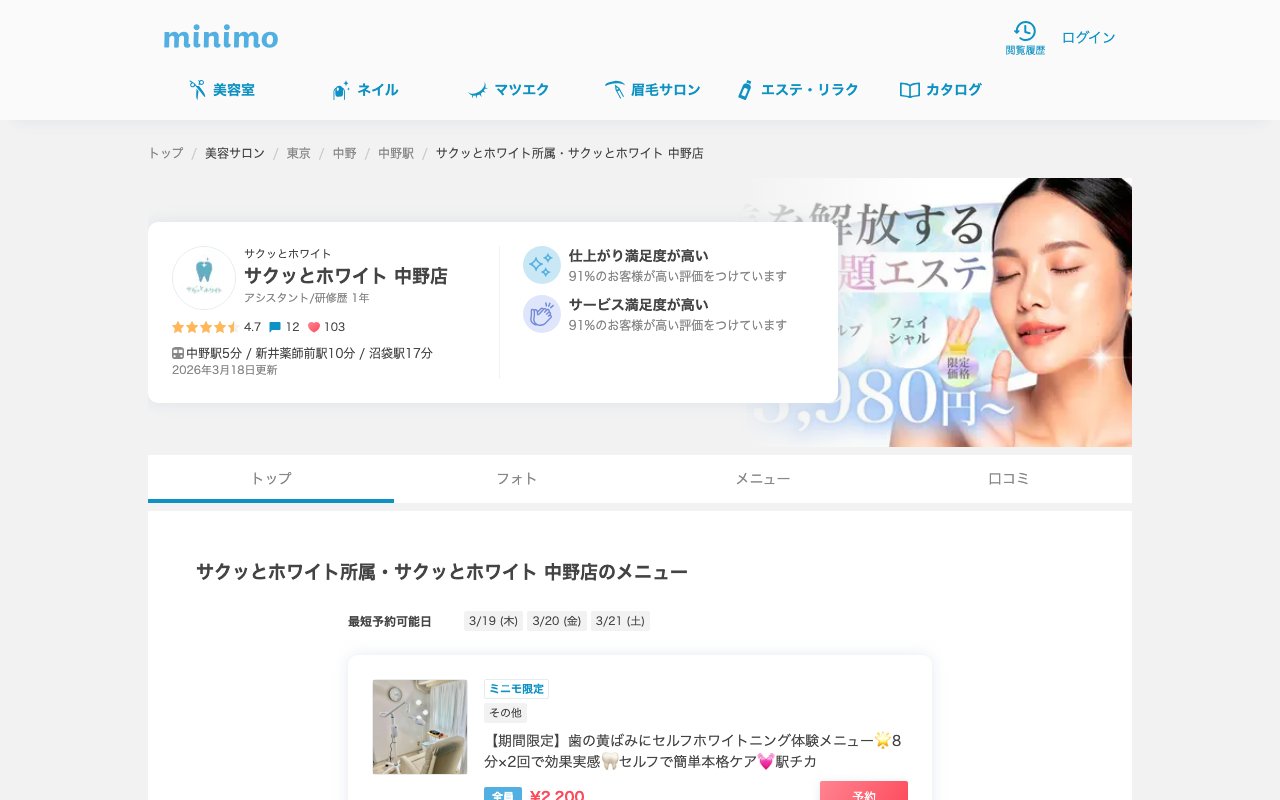Click the eyelash icon for マツエク
Viewport: 1280px width, 800px height.
(x=478, y=90)
